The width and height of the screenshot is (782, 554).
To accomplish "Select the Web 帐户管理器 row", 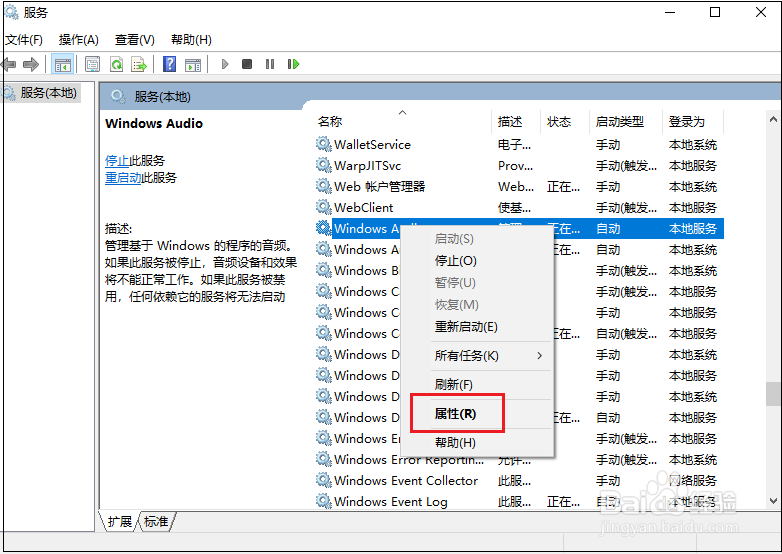I will pos(519,186).
